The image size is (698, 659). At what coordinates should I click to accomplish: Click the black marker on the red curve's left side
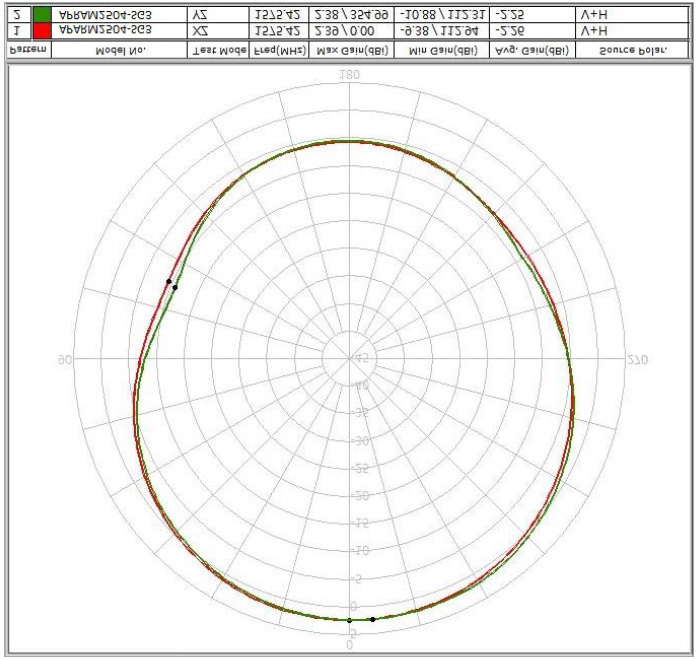pyautogui.click(x=168, y=281)
